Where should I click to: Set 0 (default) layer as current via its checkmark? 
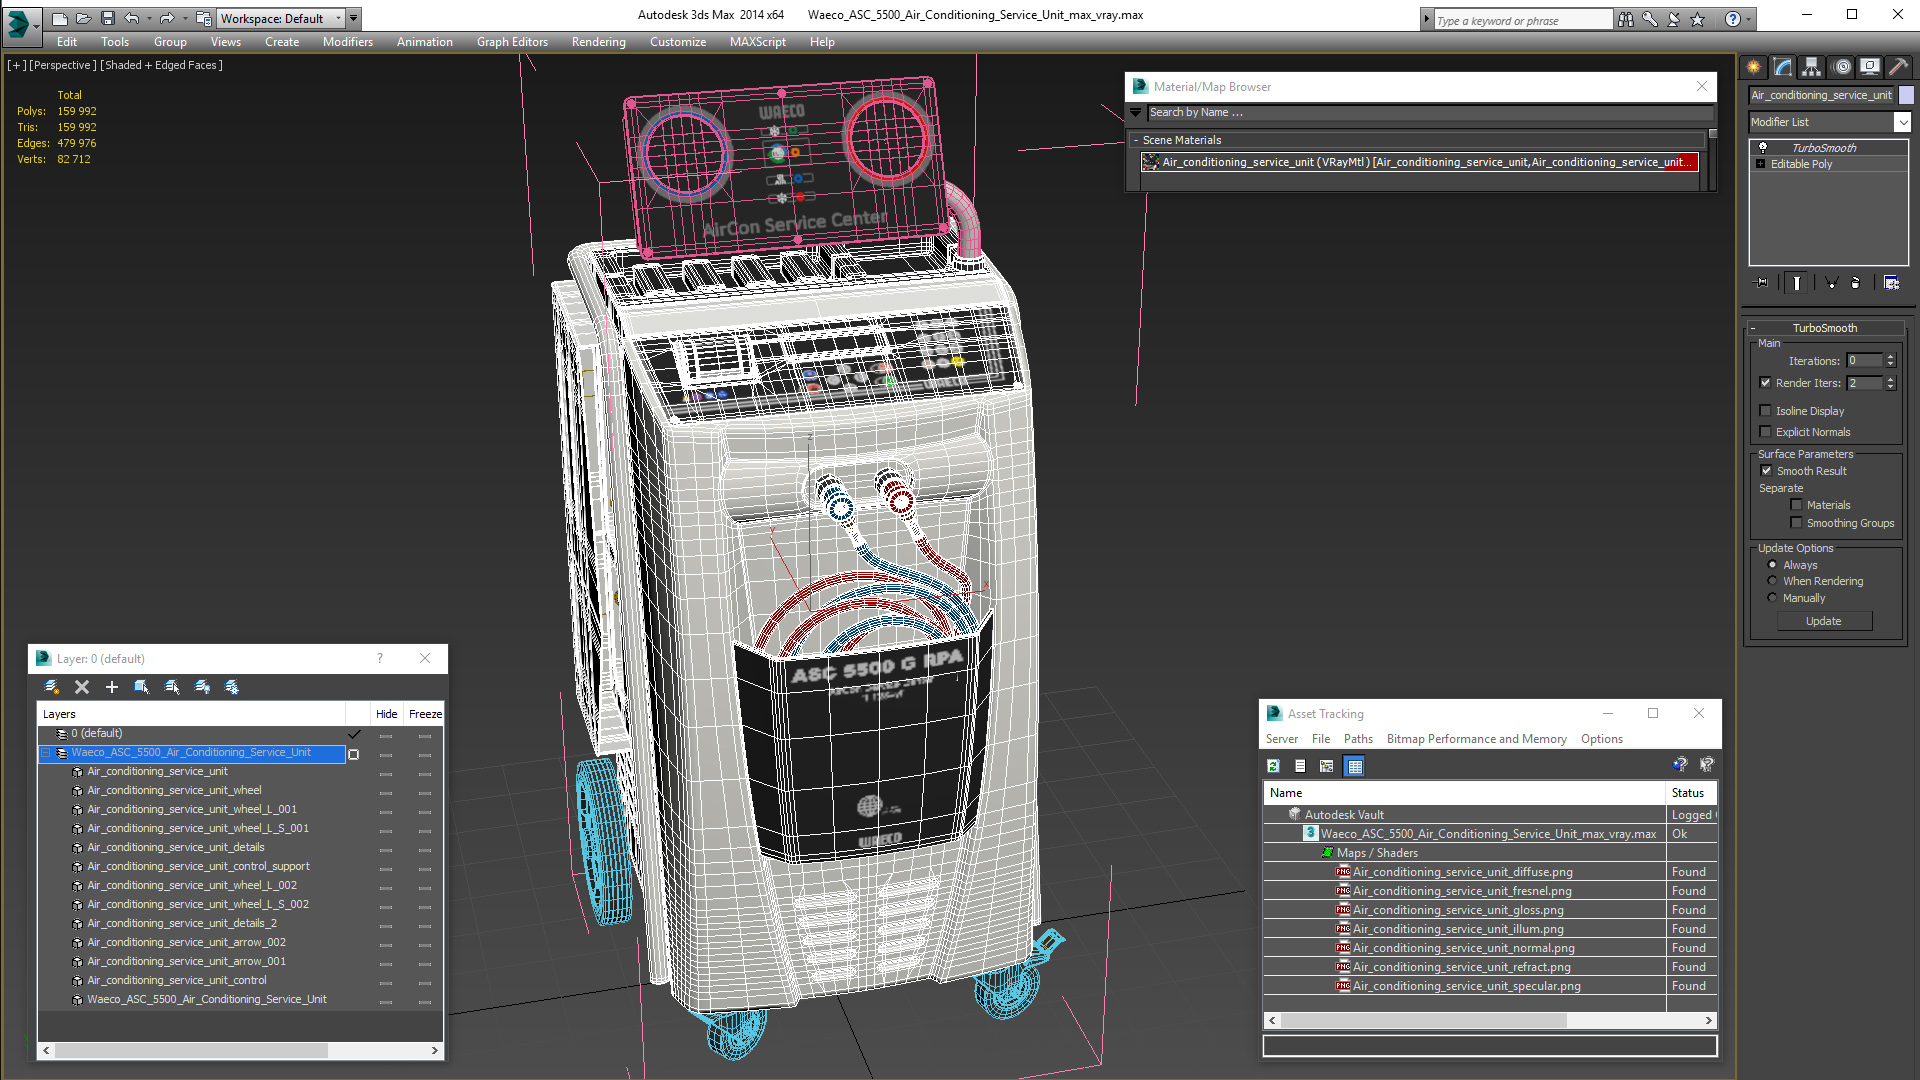[x=354, y=734]
